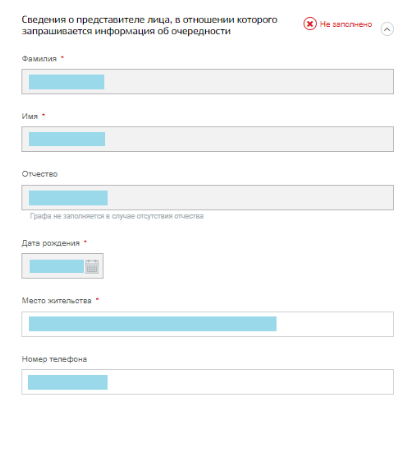Click the Имя field label
Screen dimensions: 420x472
click(30, 116)
